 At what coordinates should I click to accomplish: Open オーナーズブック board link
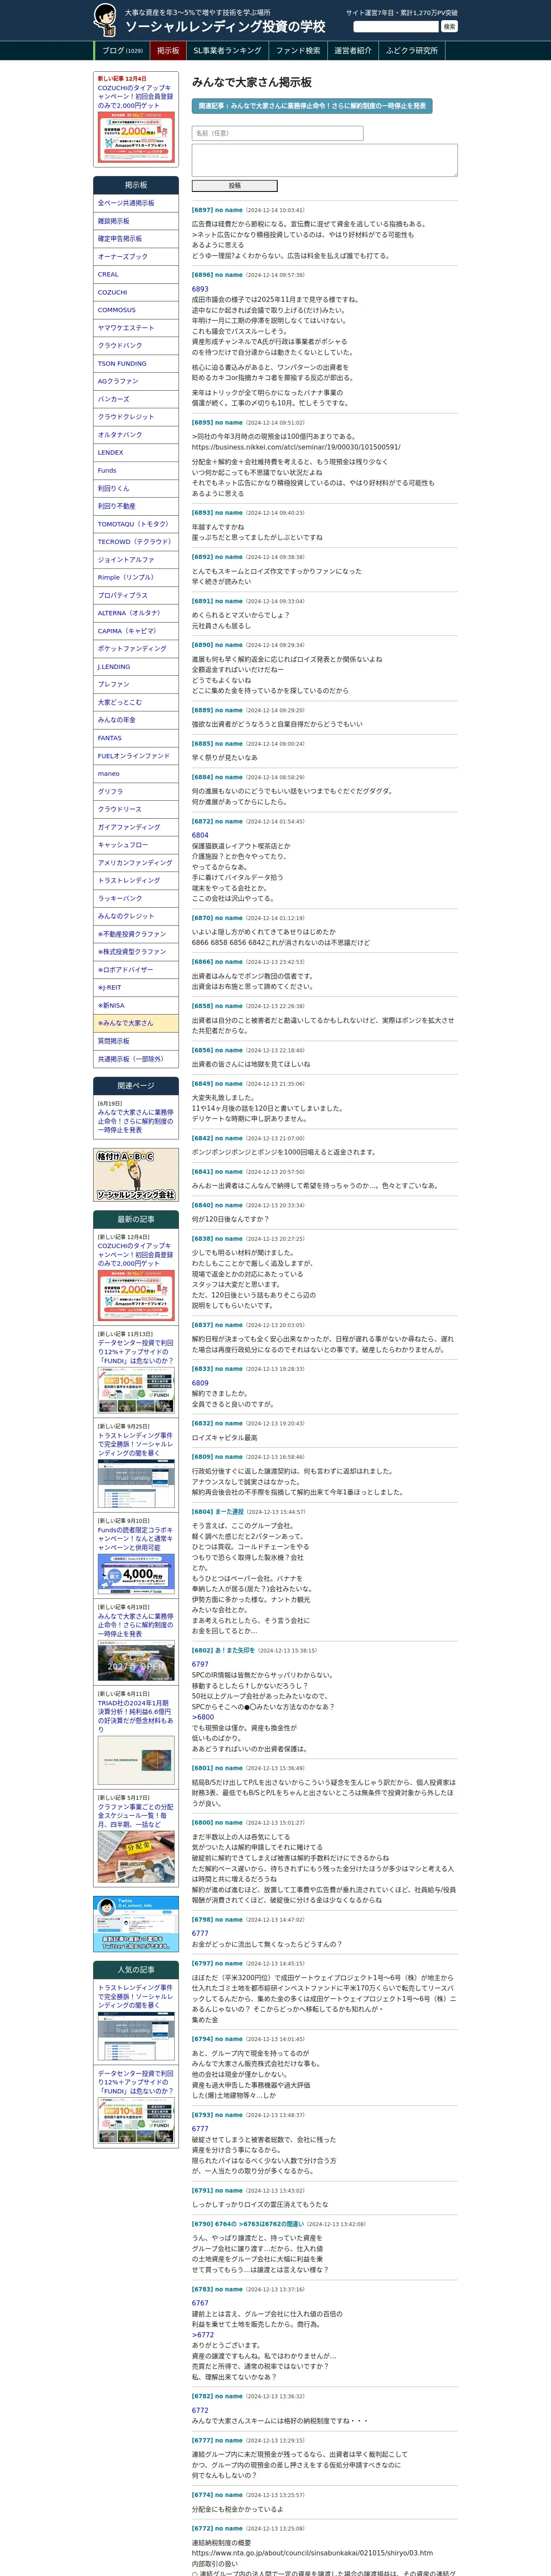(x=136, y=257)
